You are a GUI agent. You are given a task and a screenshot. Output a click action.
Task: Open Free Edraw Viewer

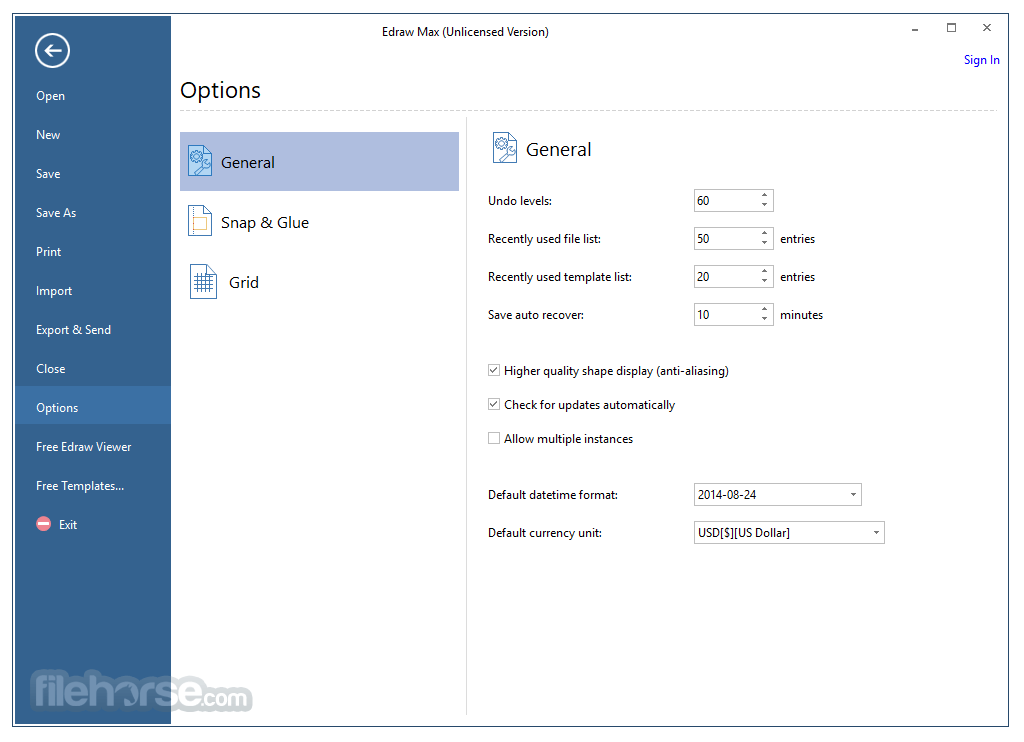tap(93, 447)
